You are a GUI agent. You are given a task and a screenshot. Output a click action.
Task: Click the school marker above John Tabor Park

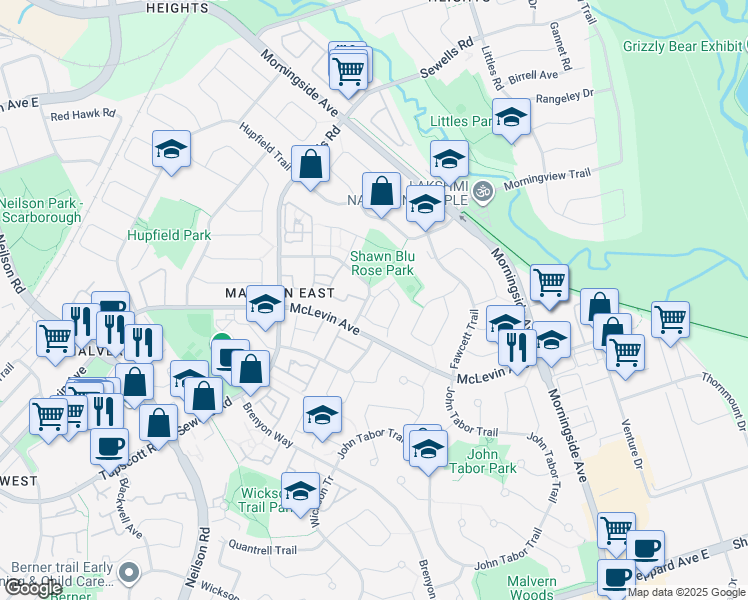427,449
